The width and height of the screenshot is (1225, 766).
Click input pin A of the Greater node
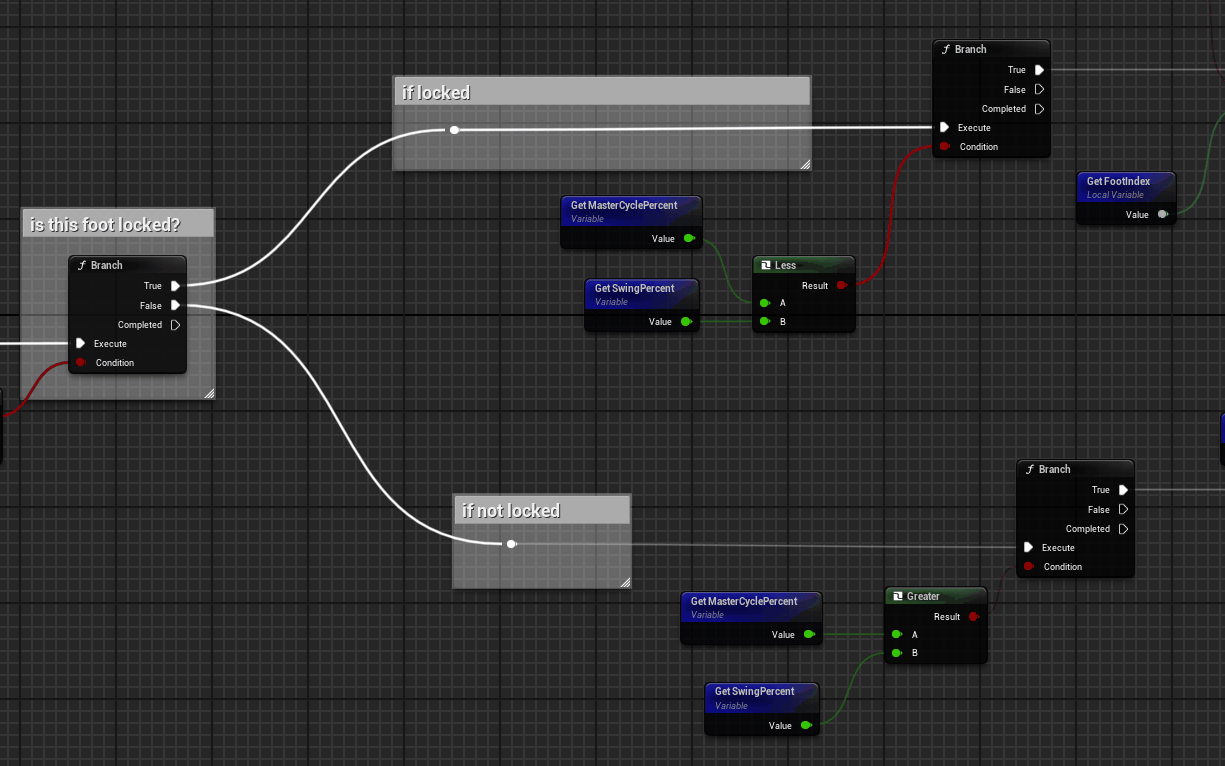tap(897, 634)
